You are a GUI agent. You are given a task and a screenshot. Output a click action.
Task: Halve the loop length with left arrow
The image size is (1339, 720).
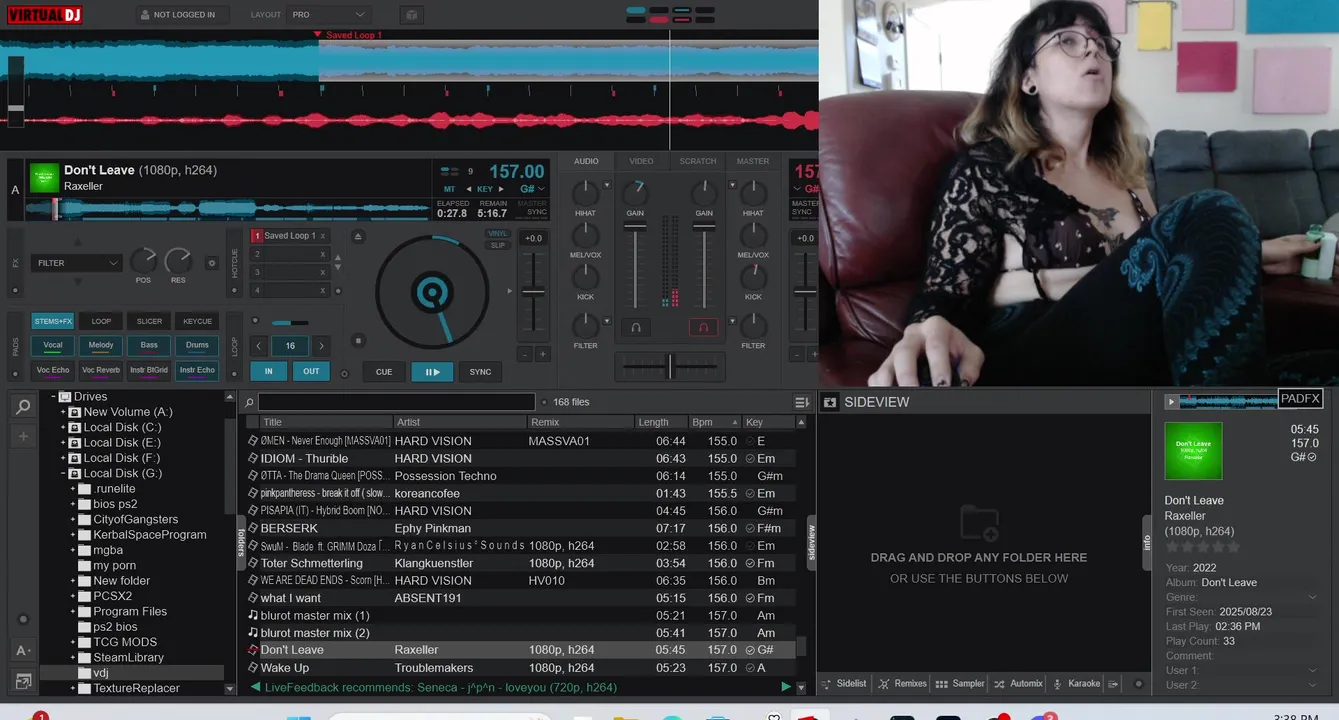pyautogui.click(x=259, y=346)
